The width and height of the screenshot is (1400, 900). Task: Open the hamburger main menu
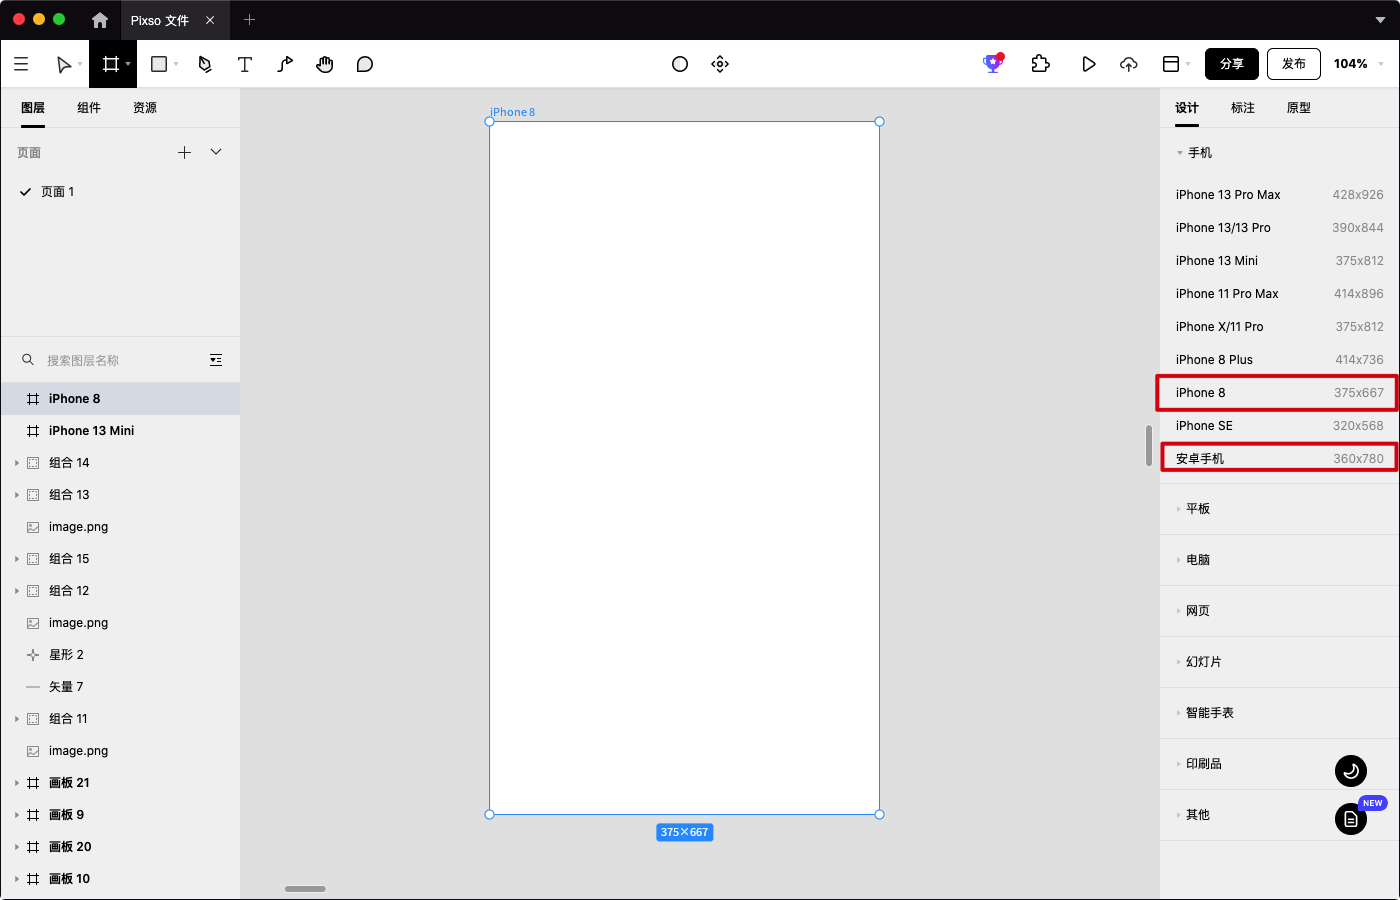click(x=21, y=64)
